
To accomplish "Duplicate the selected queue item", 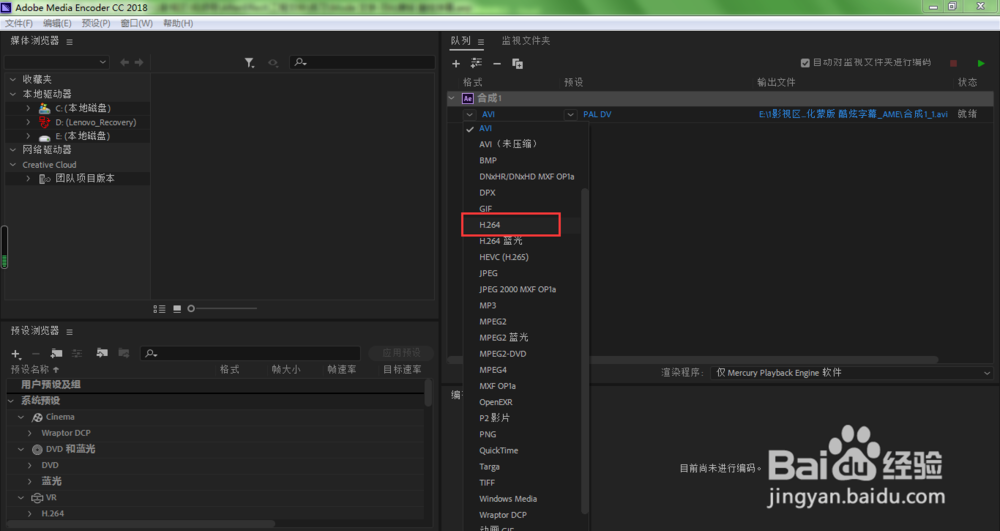I will pyautogui.click(x=517, y=63).
